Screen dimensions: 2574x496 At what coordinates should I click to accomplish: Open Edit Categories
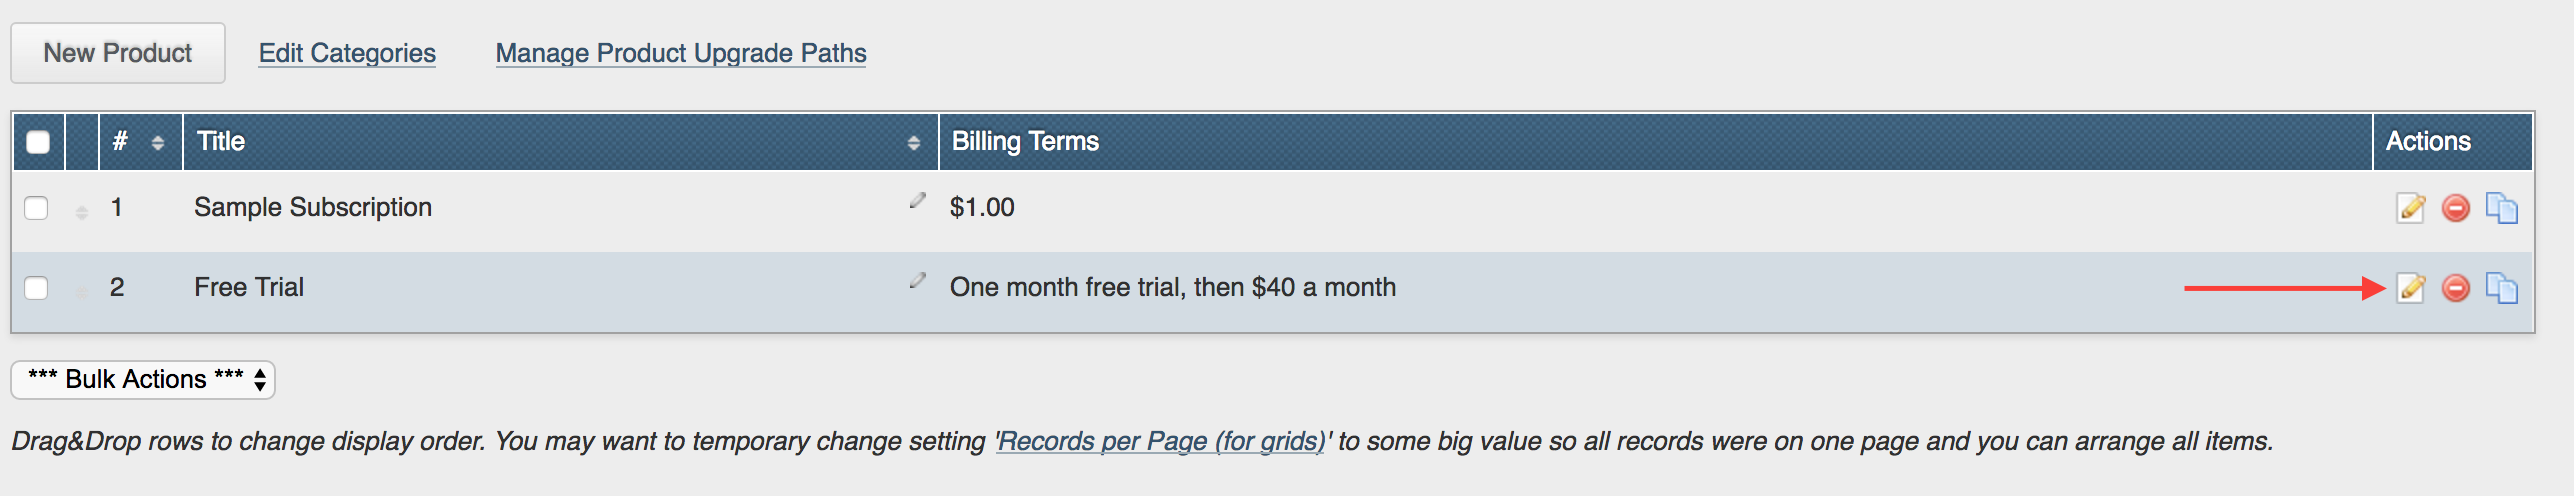coord(347,53)
